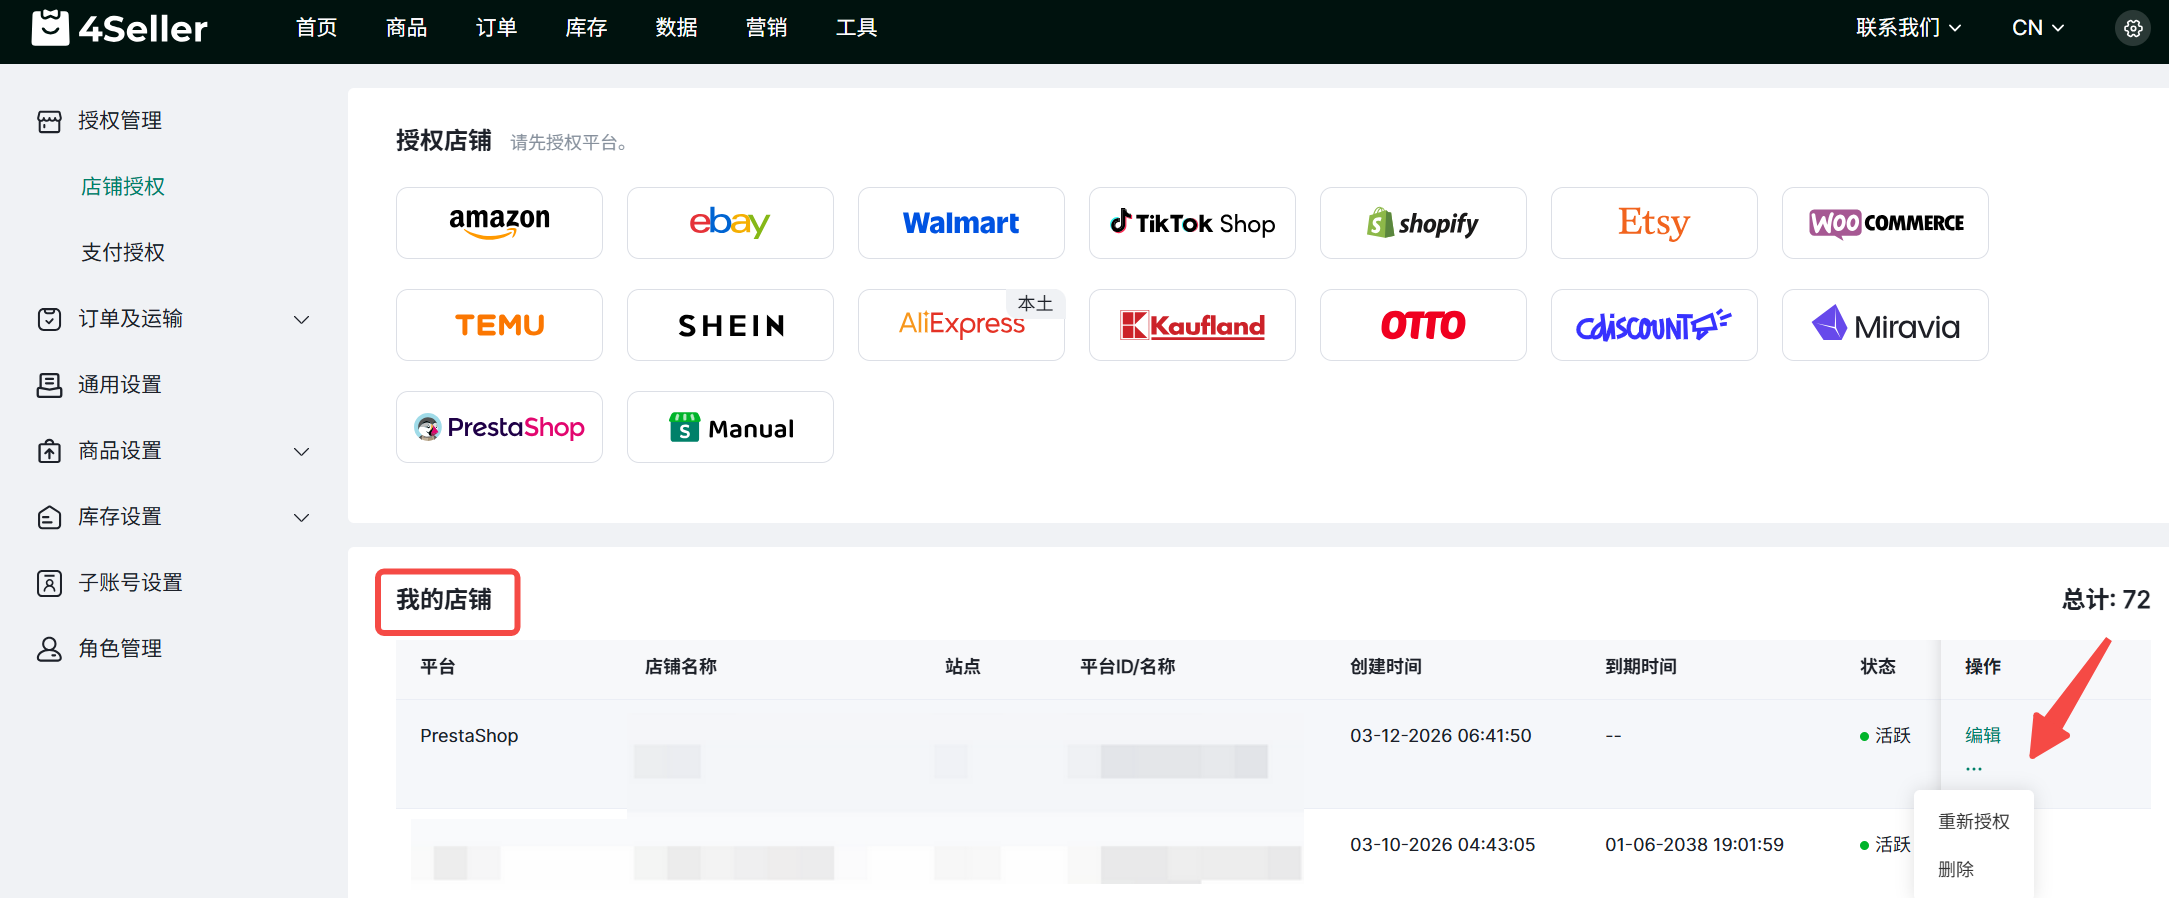
Task: Pick the PrestaShop platform logo
Action: tap(499, 427)
